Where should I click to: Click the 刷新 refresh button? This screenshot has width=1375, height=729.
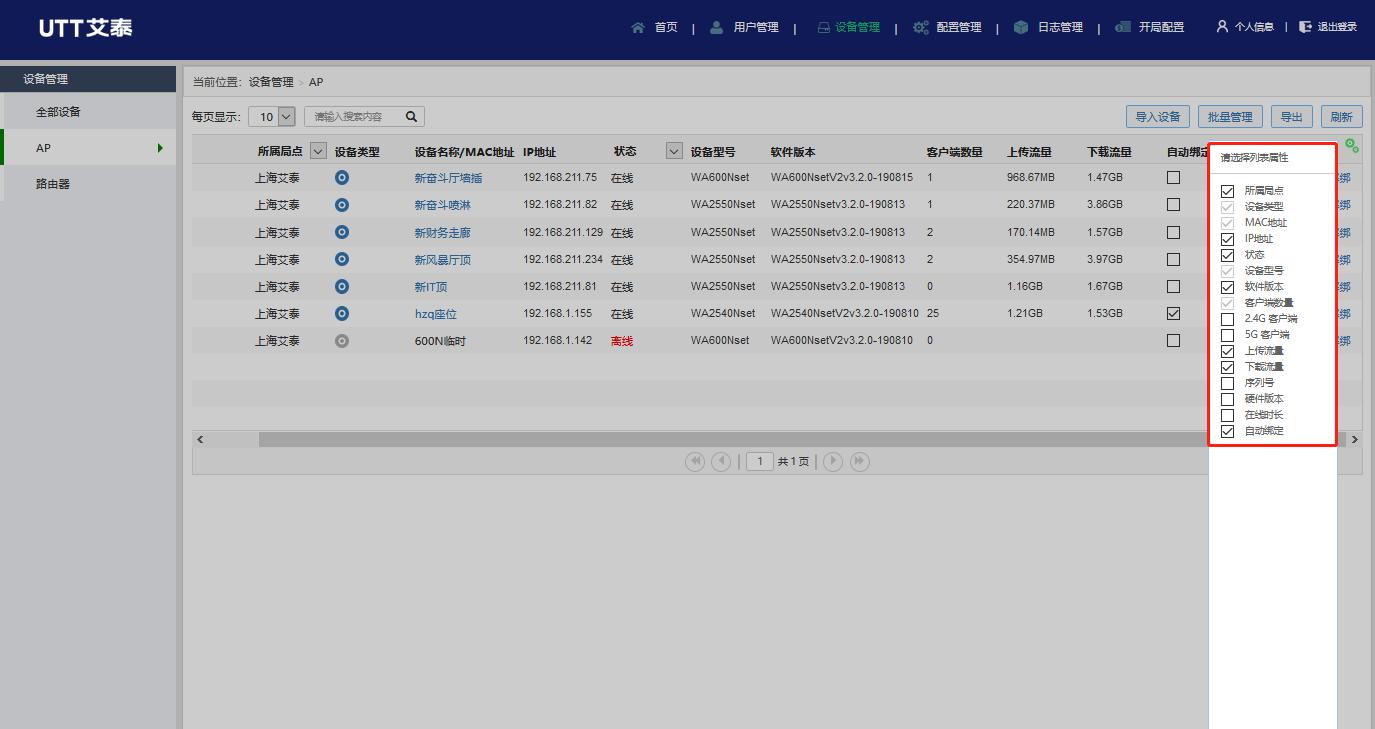(1341, 116)
